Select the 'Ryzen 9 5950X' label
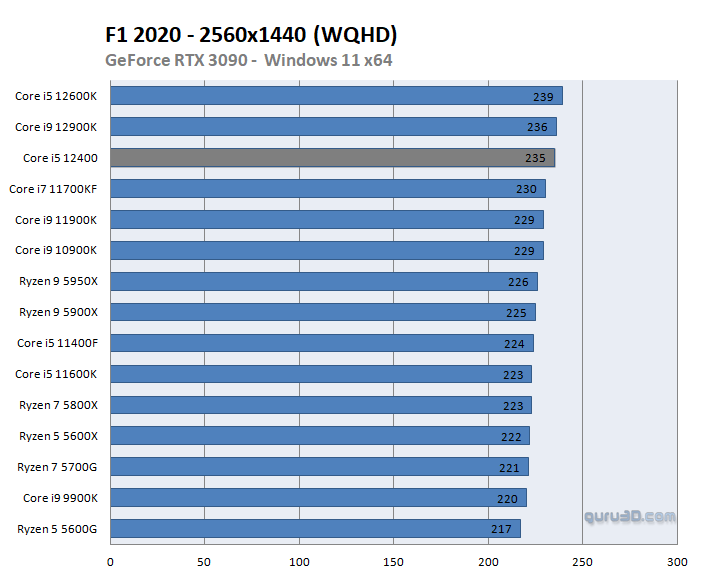 point(58,281)
